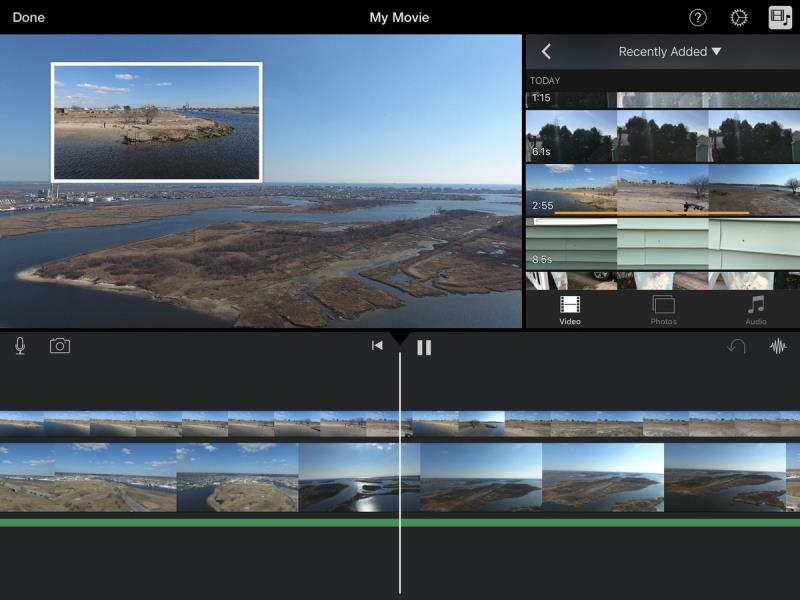Viewport: 800px width, 600px height.
Task: Tap the partially visible clip below 8.5s
Action: pos(663,281)
